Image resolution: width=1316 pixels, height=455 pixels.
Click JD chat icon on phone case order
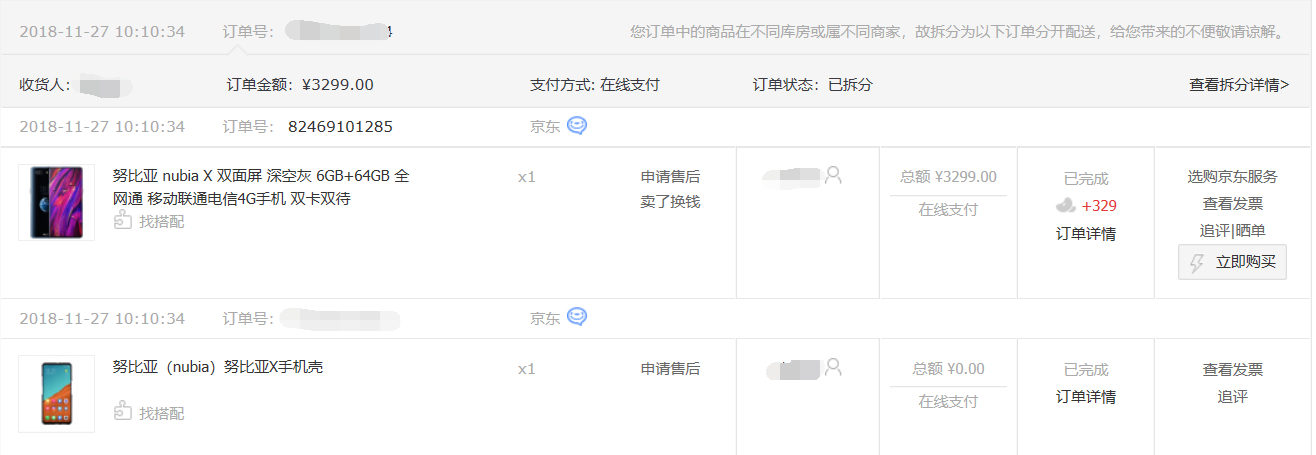tap(577, 317)
